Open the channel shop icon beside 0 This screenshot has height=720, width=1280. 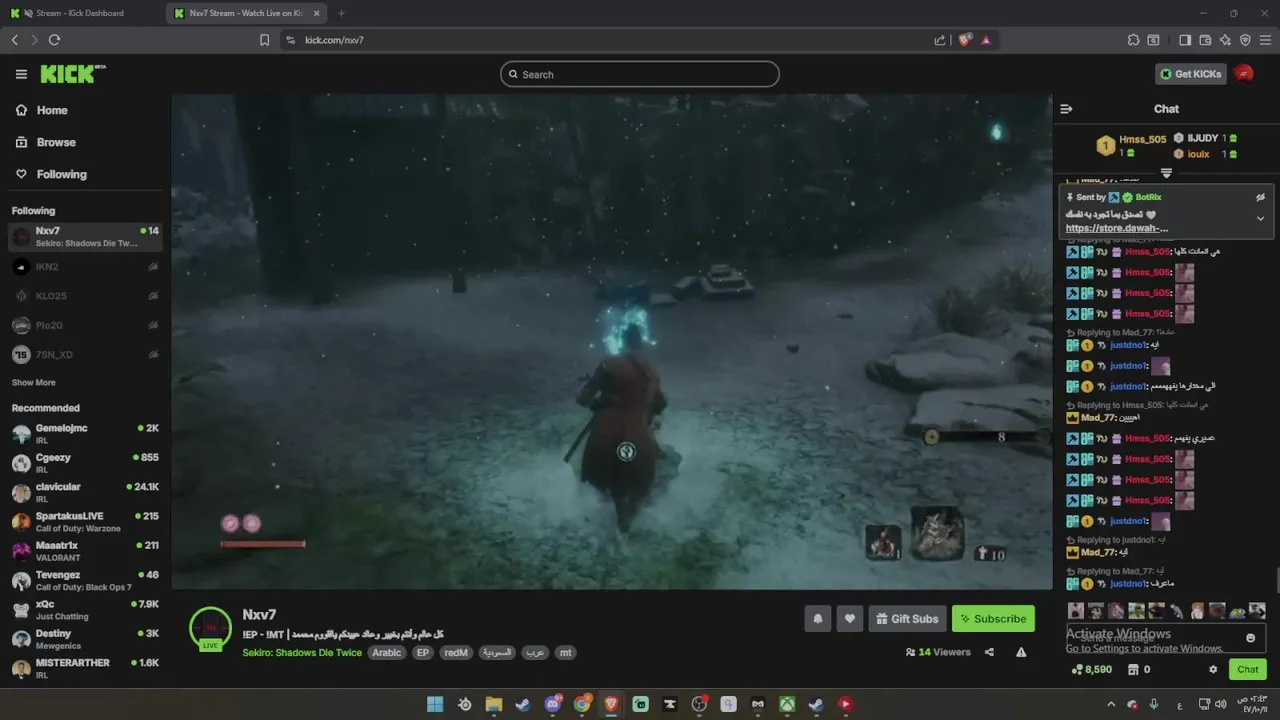click(1134, 670)
